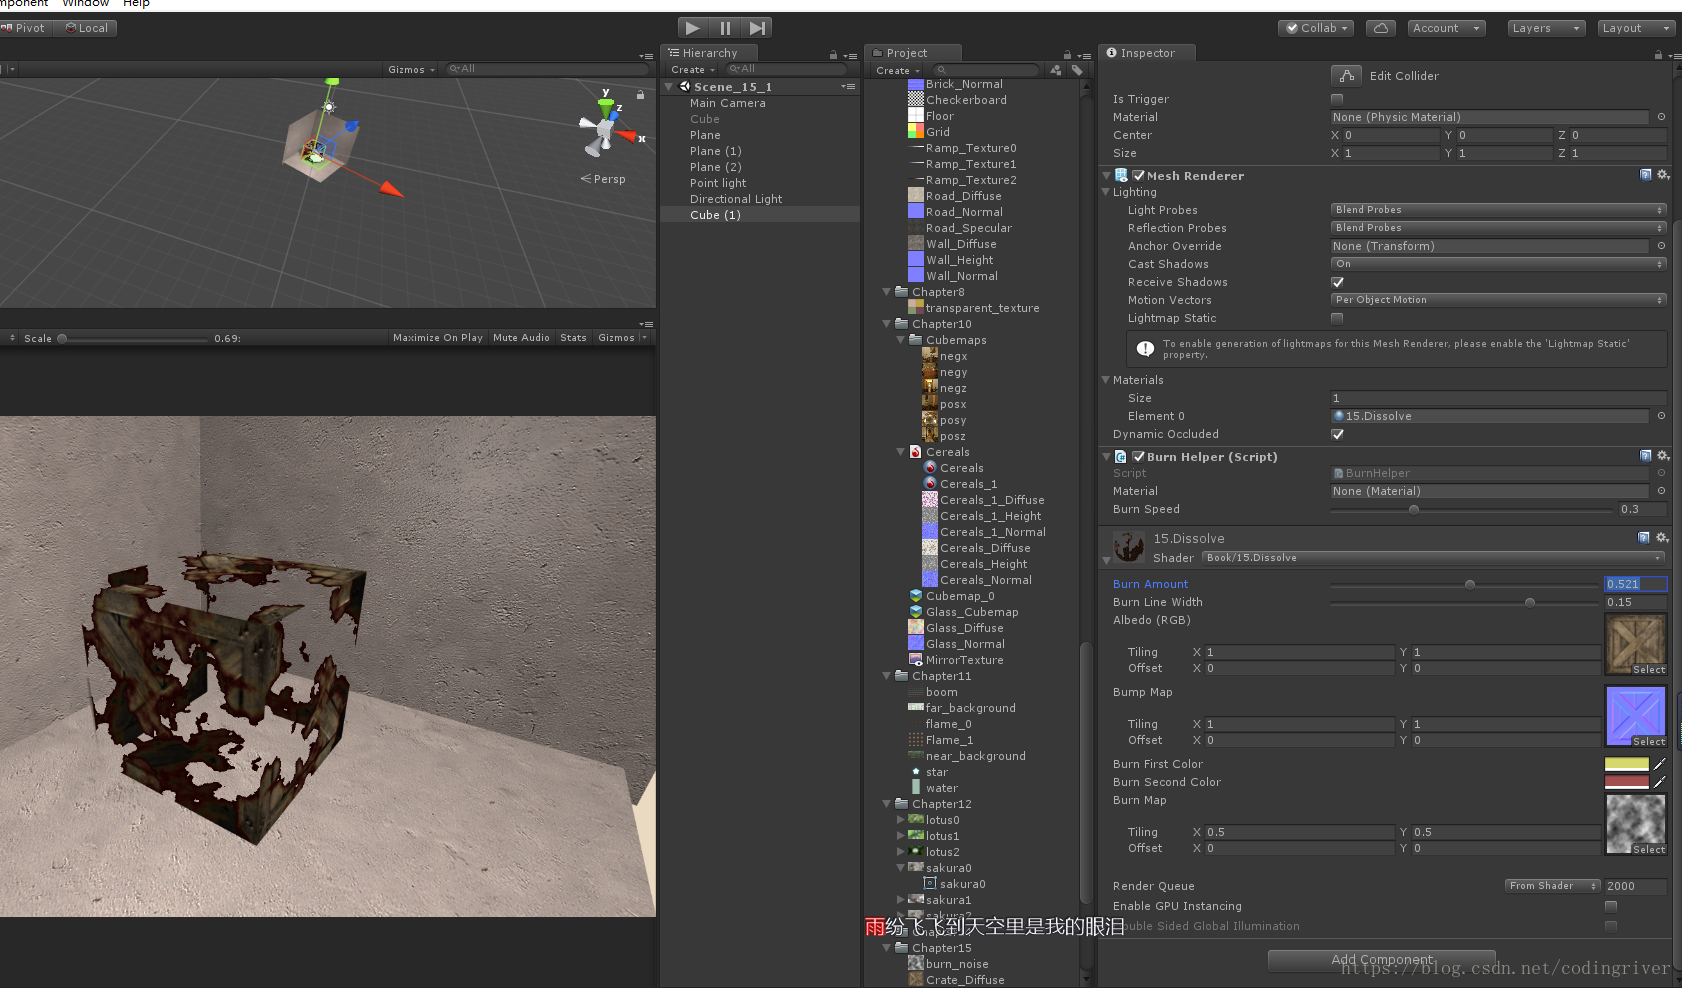Enable the Lightmap Static checkbox
This screenshot has width=1682, height=988.
coord(1337,318)
